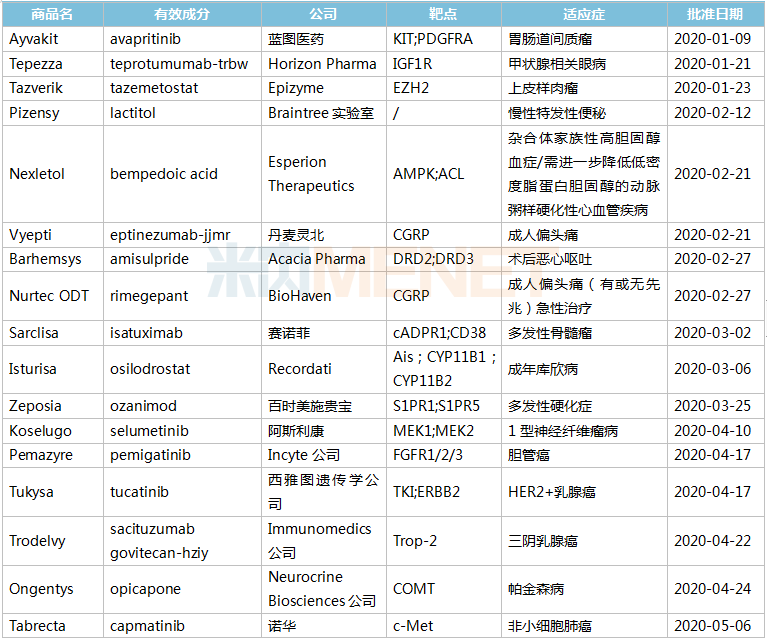Image resolution: width=767 pixels, height=639 pixels.
Task: Click the 有效成分 column header
Action: click(182, 14)
